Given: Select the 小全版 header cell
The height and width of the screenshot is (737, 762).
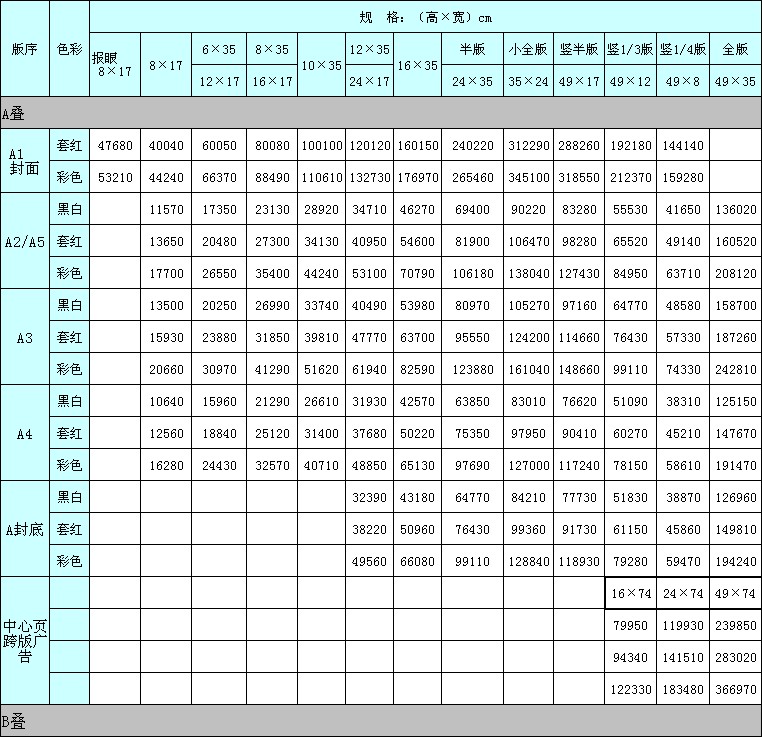Looking at the screenshot, I should [528, 49].
